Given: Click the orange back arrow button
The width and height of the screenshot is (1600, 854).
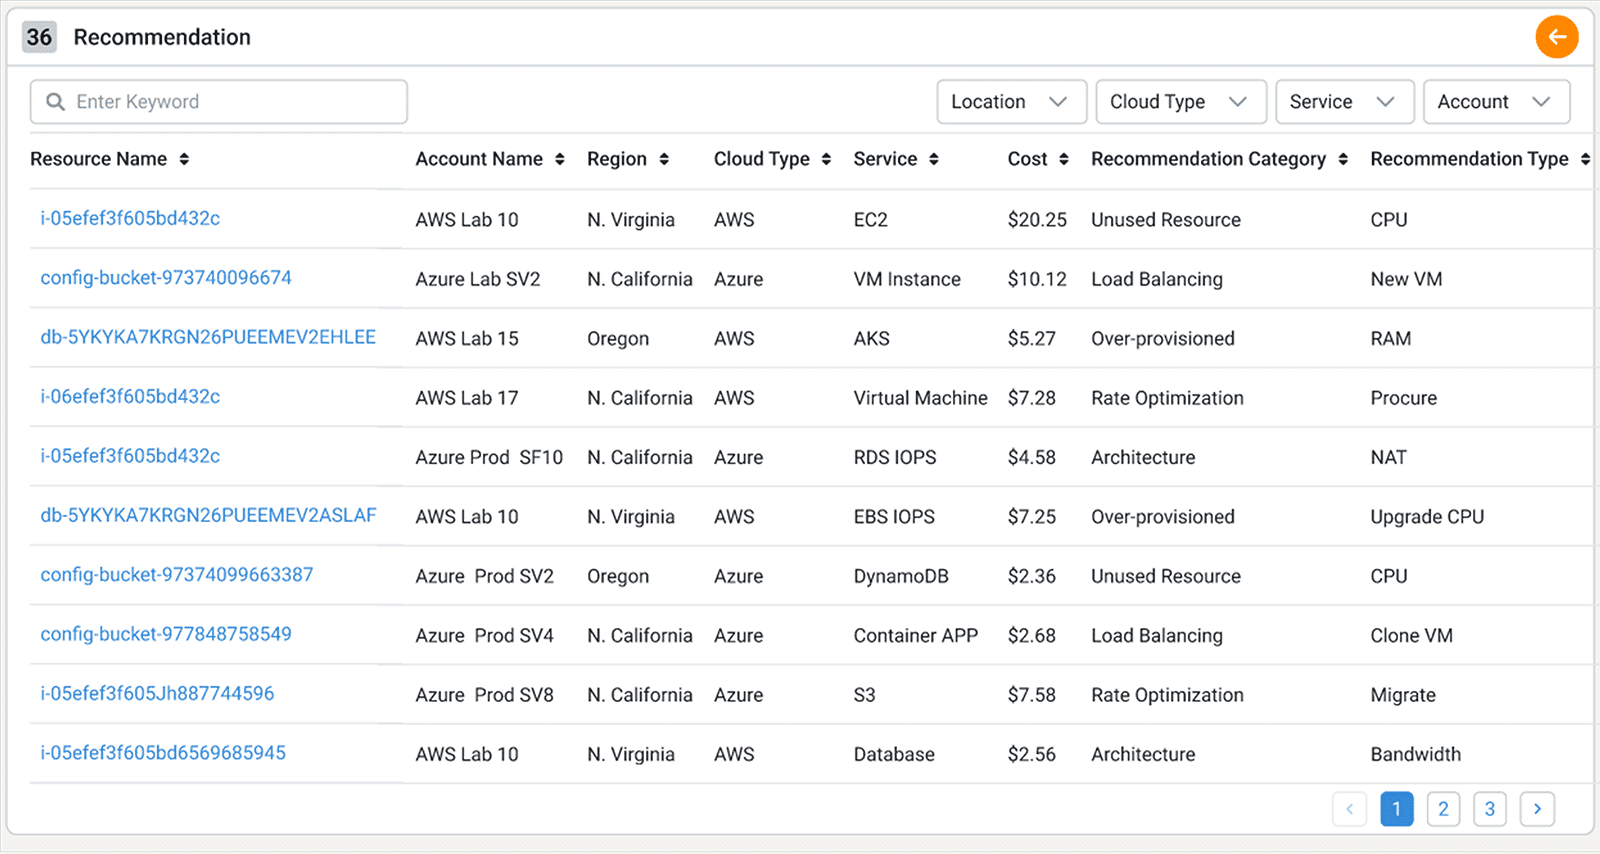Looking at the screenshot, I should pos(1556,38).
